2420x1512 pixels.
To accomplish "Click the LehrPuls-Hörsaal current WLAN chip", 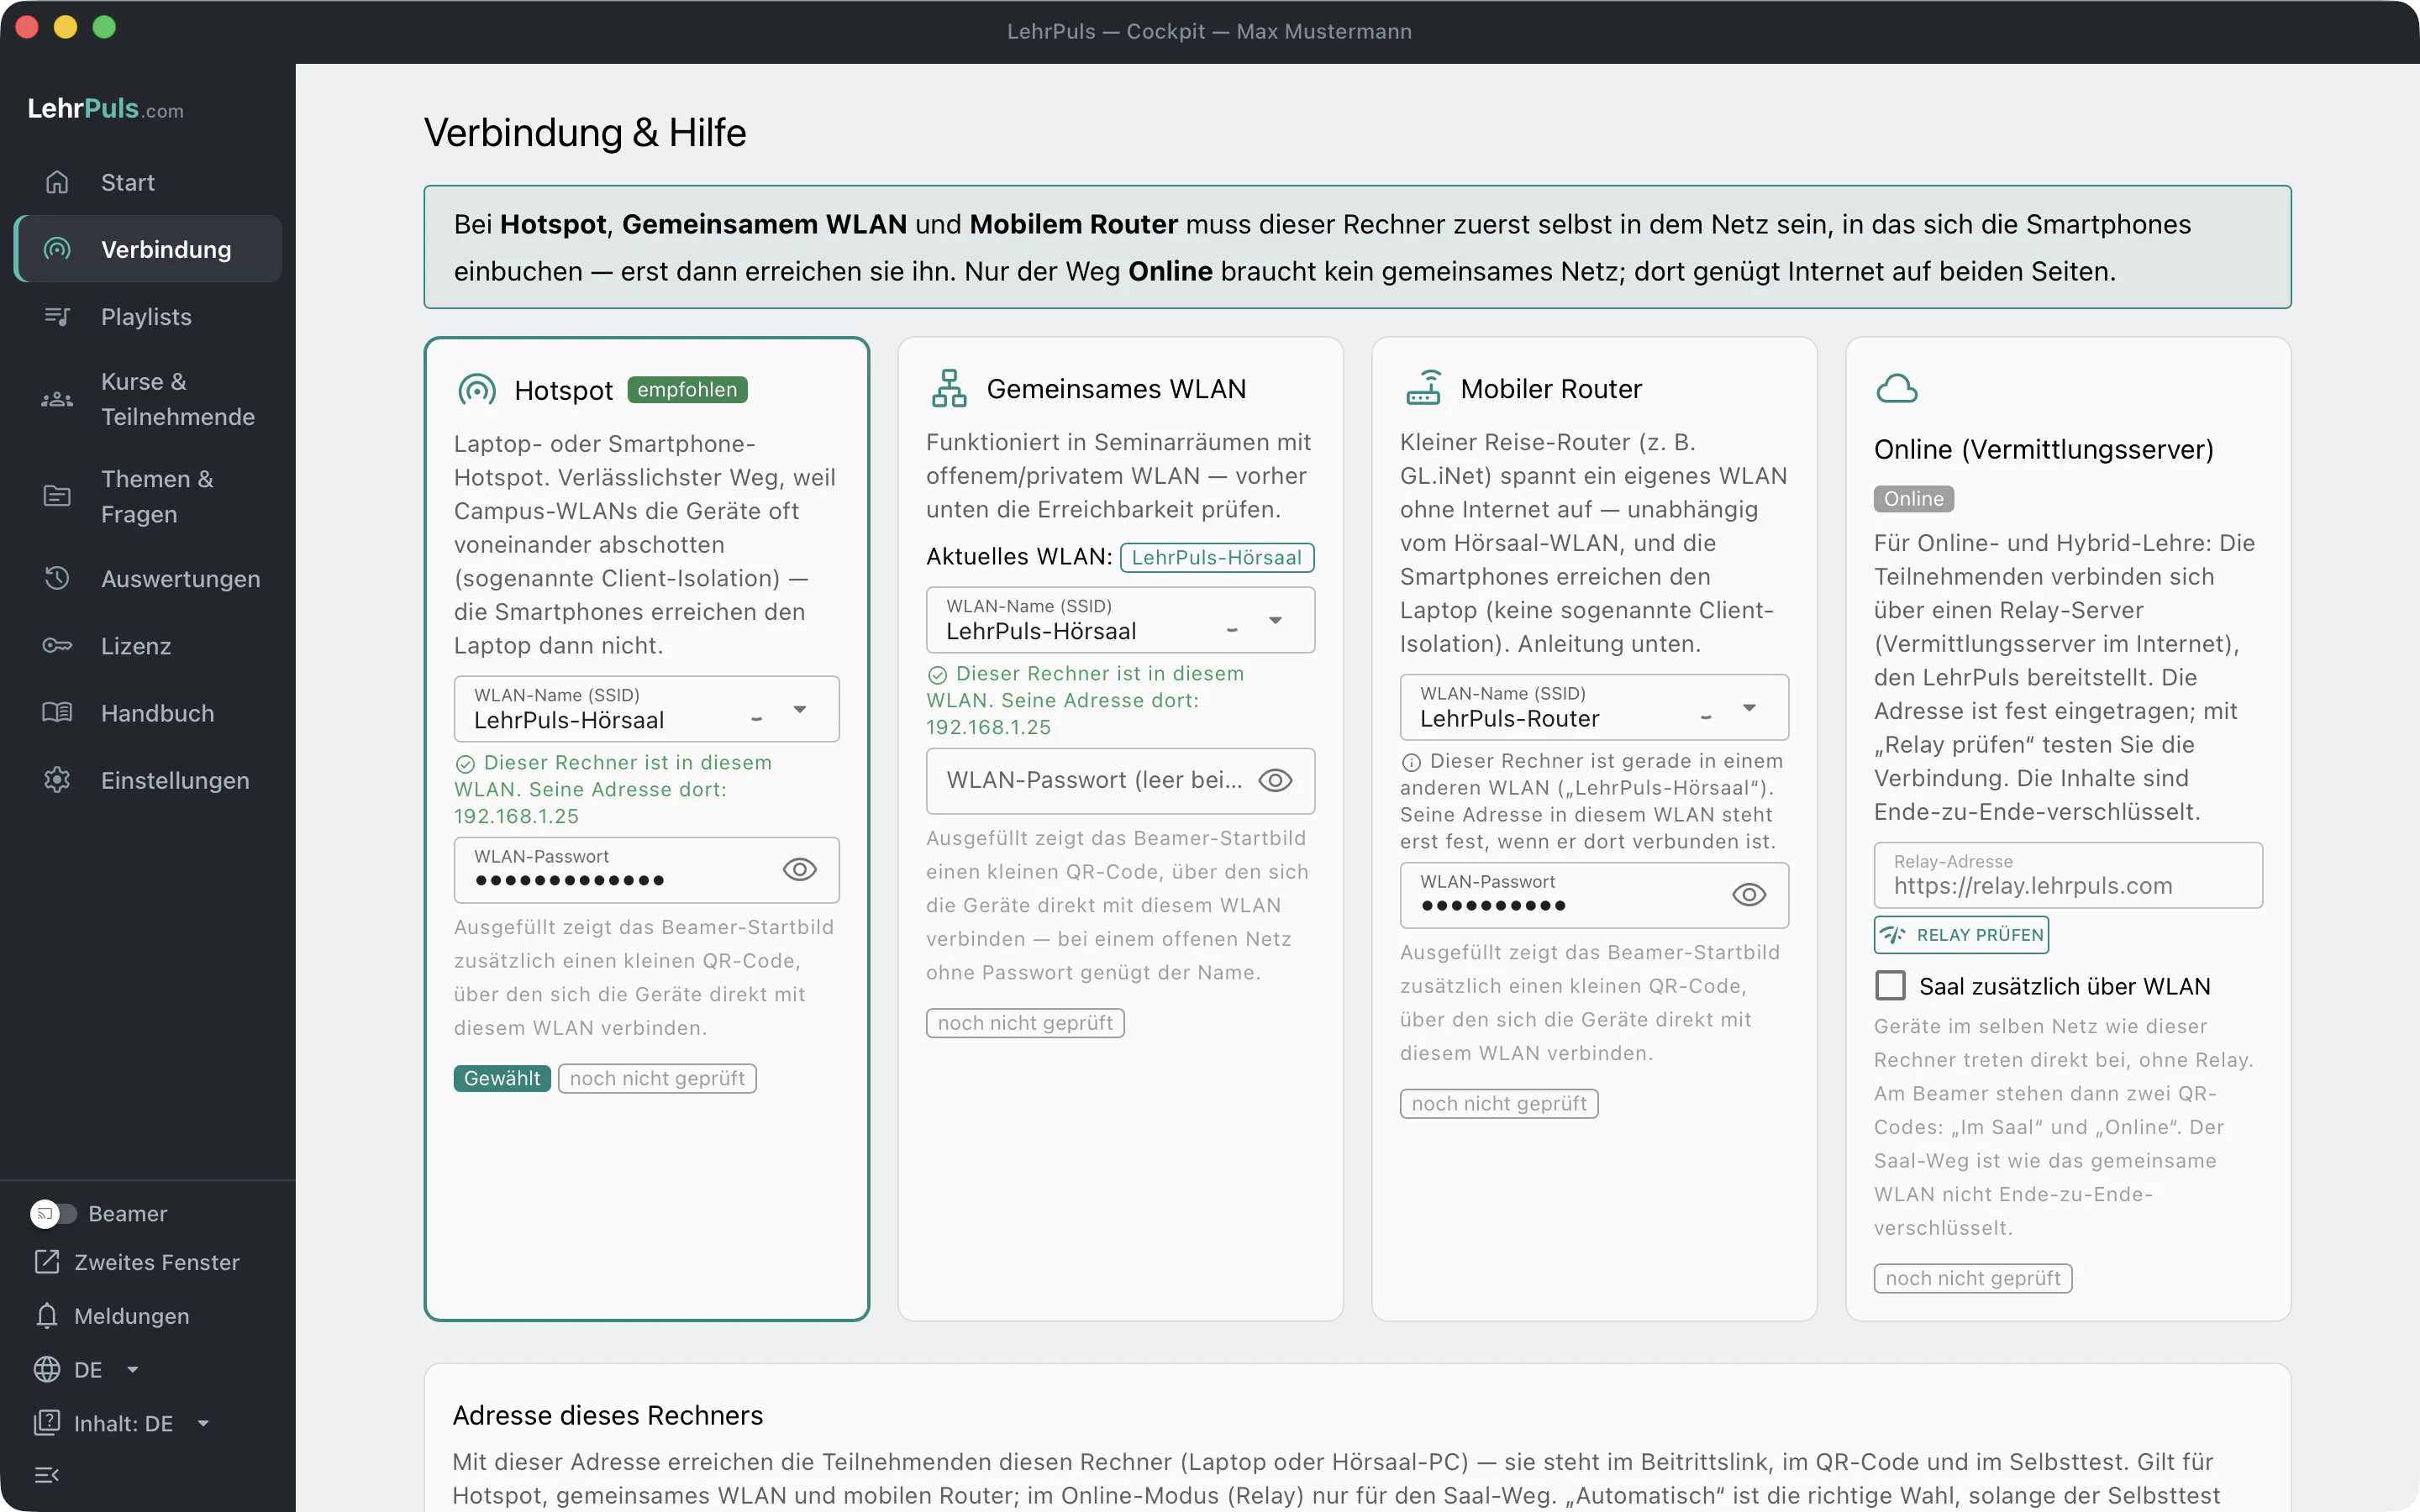I will pos(1217,558).
